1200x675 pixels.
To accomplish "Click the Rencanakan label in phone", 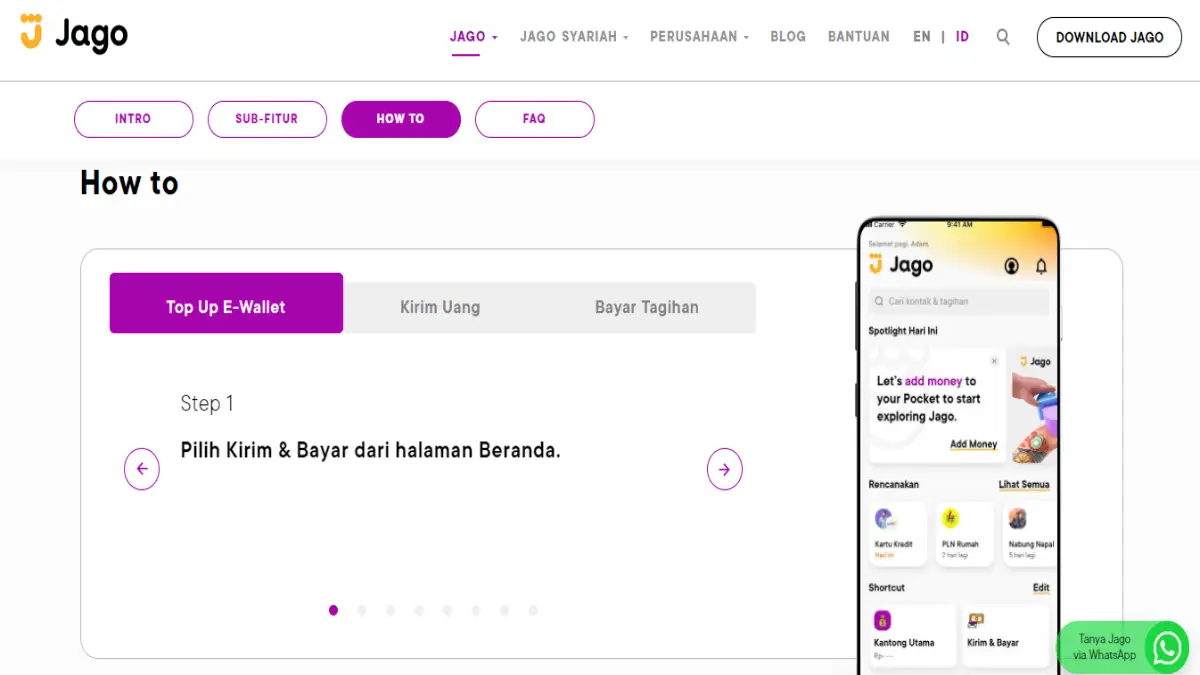I will click(x=894, y=485).
